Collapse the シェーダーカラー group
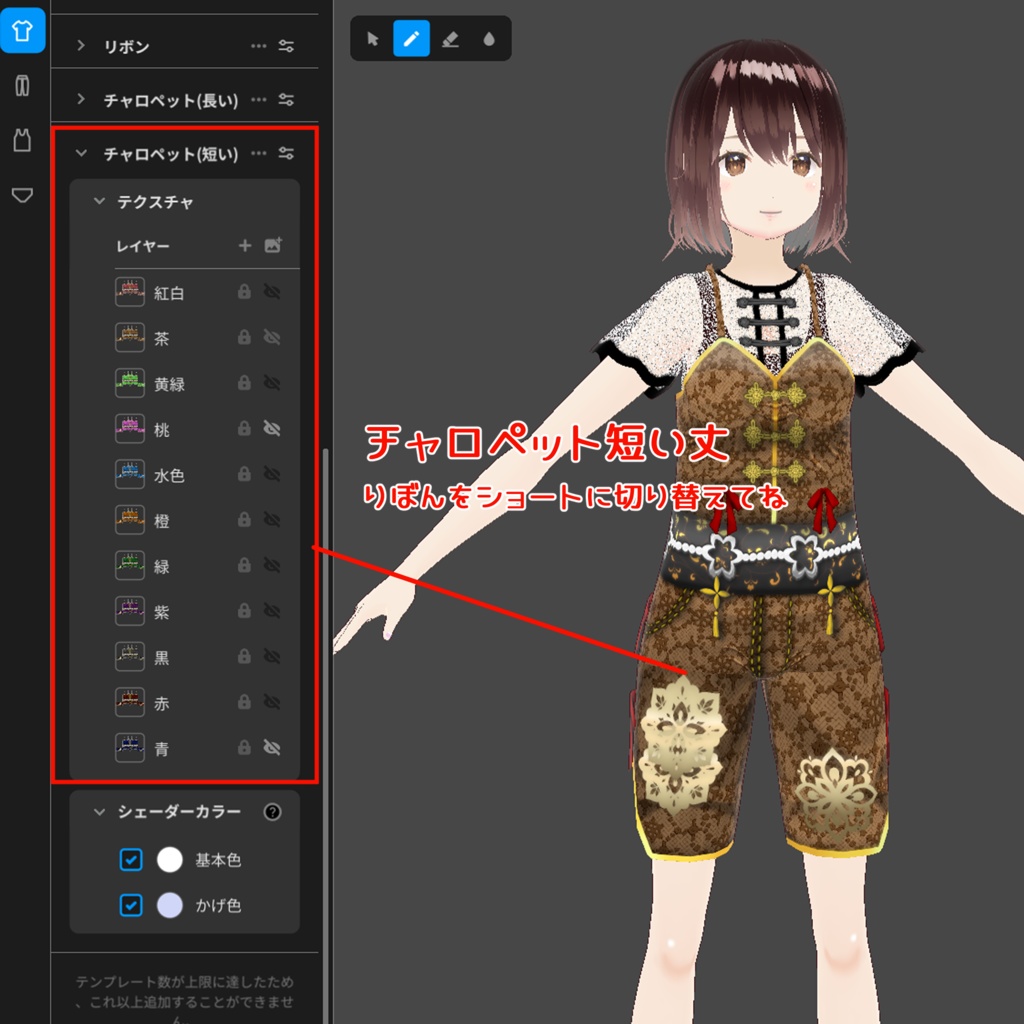1024x1024 pixels. (99, 812)
